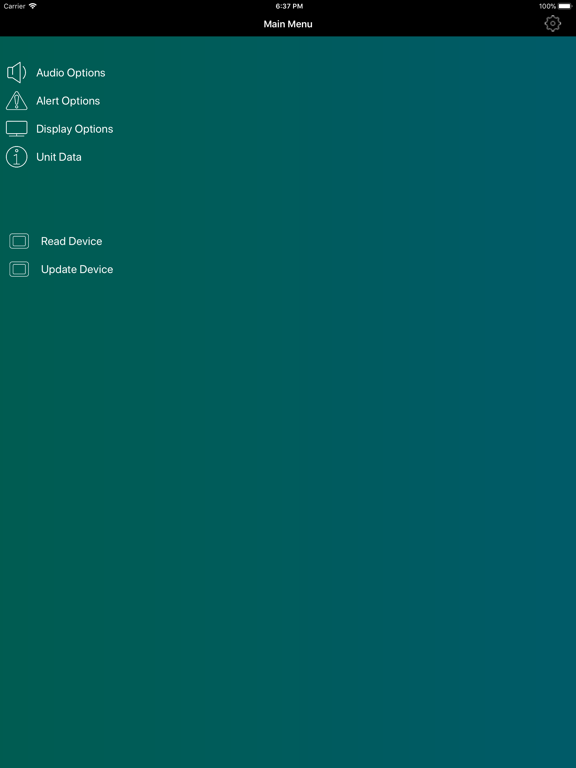The width and height of the screenshot is (576, 768).
Task: Open settings via the gear icon
Action: (552, 24)
